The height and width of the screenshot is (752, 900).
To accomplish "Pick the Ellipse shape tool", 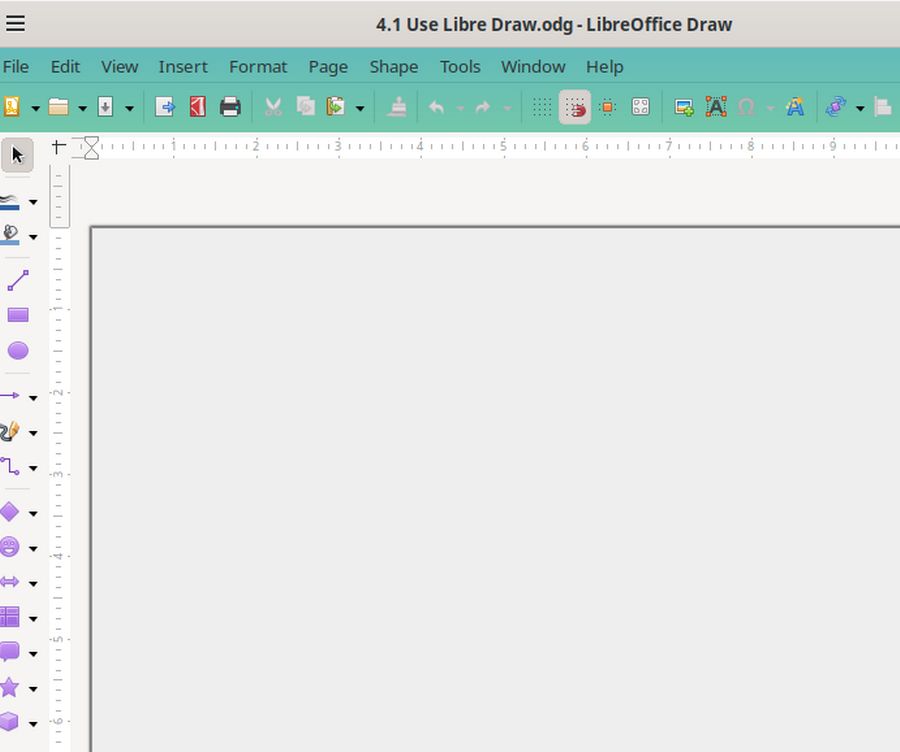I will (17, 351).
